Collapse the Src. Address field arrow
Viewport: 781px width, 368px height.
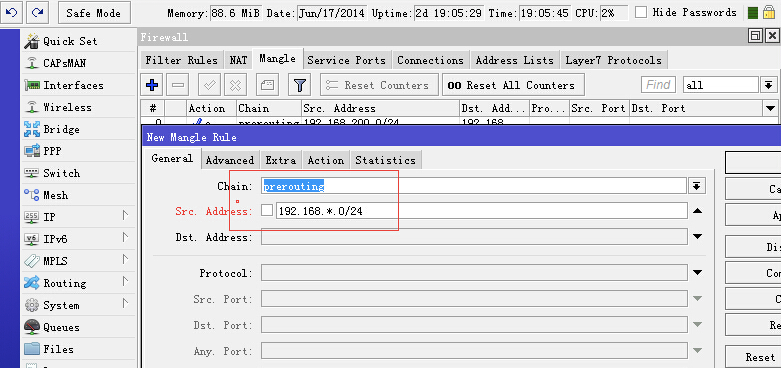697,211
